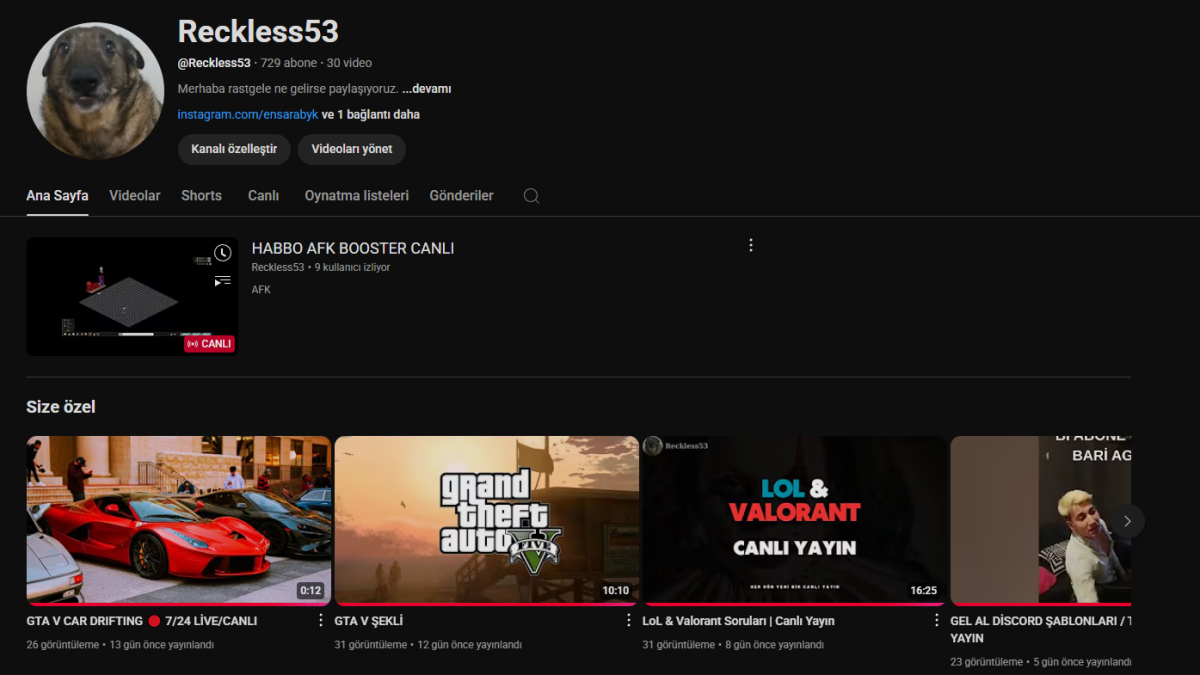The height and width of the screenshot is (675, 1200).
Task: Open GTA V CAR DRIFTING video title
Action: 142,621
